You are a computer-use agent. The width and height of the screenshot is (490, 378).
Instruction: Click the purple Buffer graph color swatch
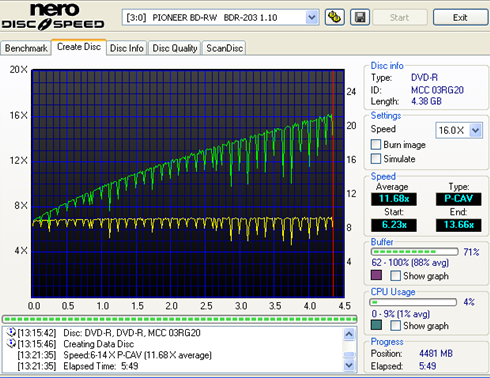tap(376, 275)
